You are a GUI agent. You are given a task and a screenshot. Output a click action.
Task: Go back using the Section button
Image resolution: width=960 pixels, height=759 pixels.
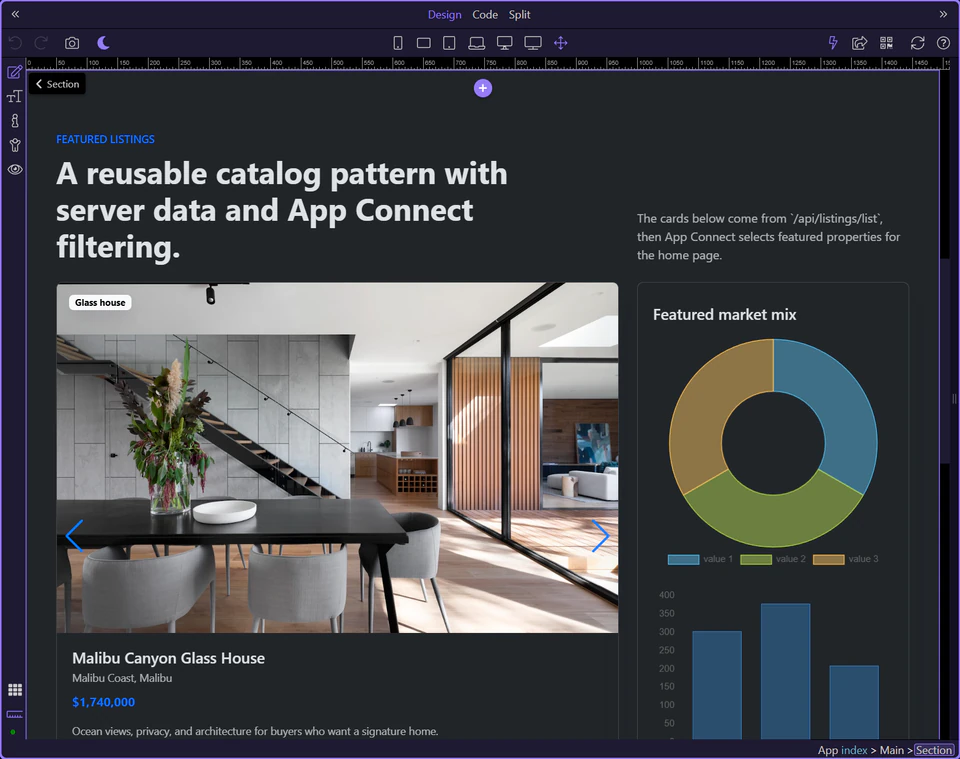[57, 84]
